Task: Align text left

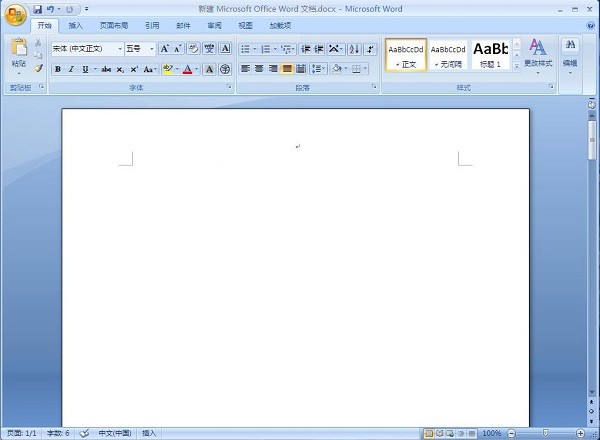Action: pyautogui.click(x=245, y=69)
